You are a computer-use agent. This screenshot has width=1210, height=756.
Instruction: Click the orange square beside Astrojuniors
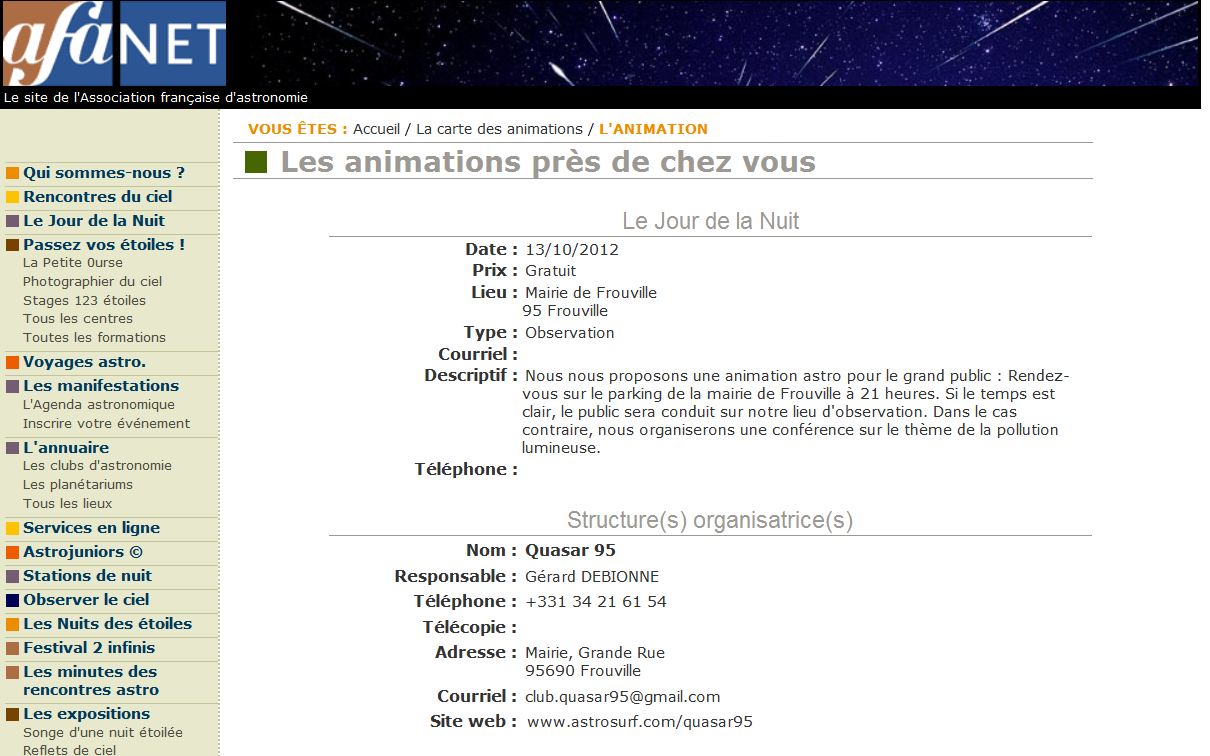[x=13, y=552]
